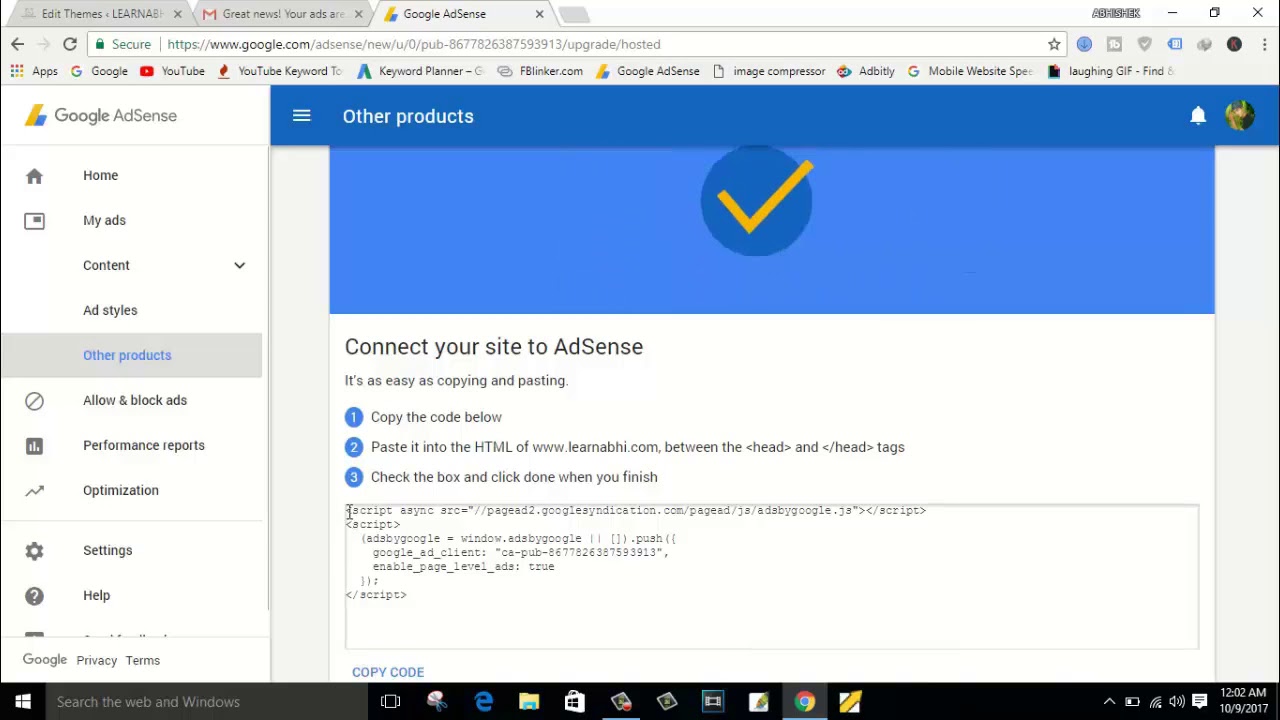Open the Adbitly bookmark
Screen dimensions: 1280x720
tap(866, 71)
